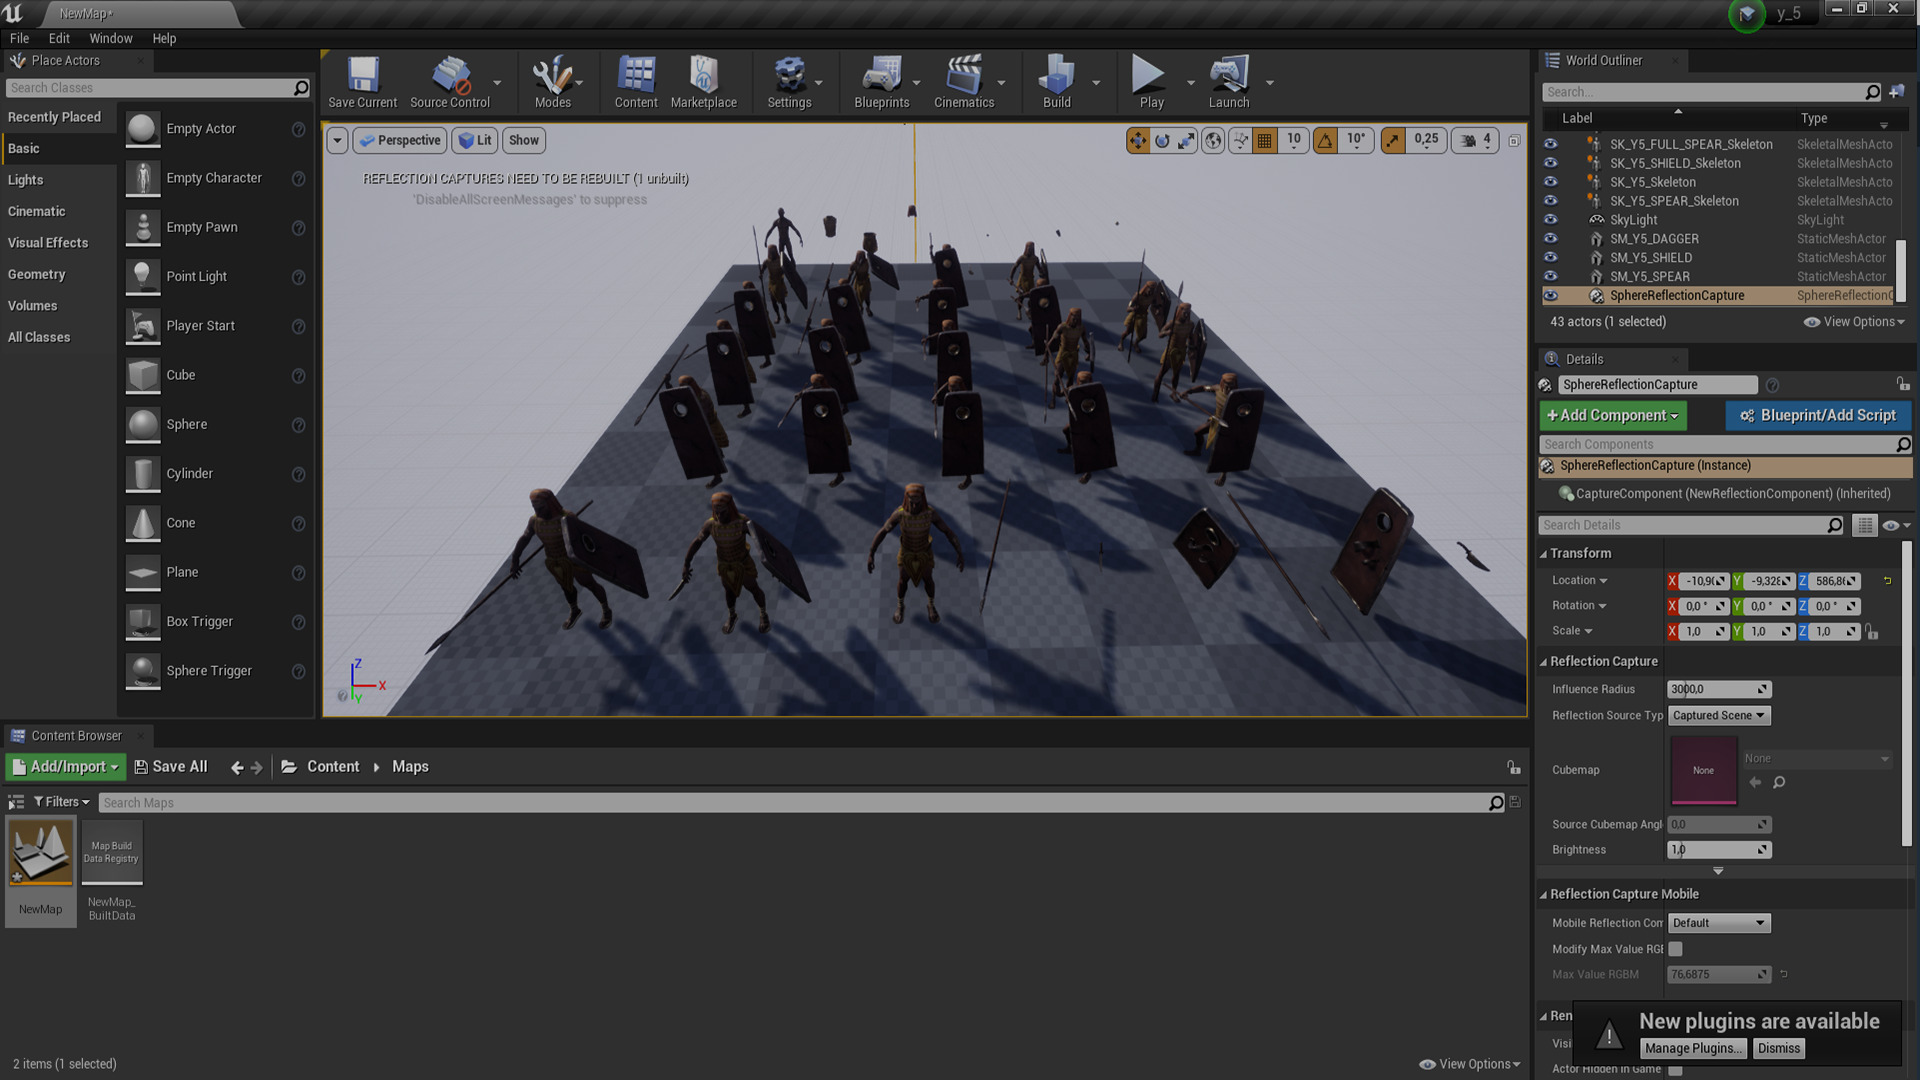Viewport: 1920px width, 1080px height.
Task: Hide SM_Y5_SHIELD using its eye icon
Action: point(1550,258)
